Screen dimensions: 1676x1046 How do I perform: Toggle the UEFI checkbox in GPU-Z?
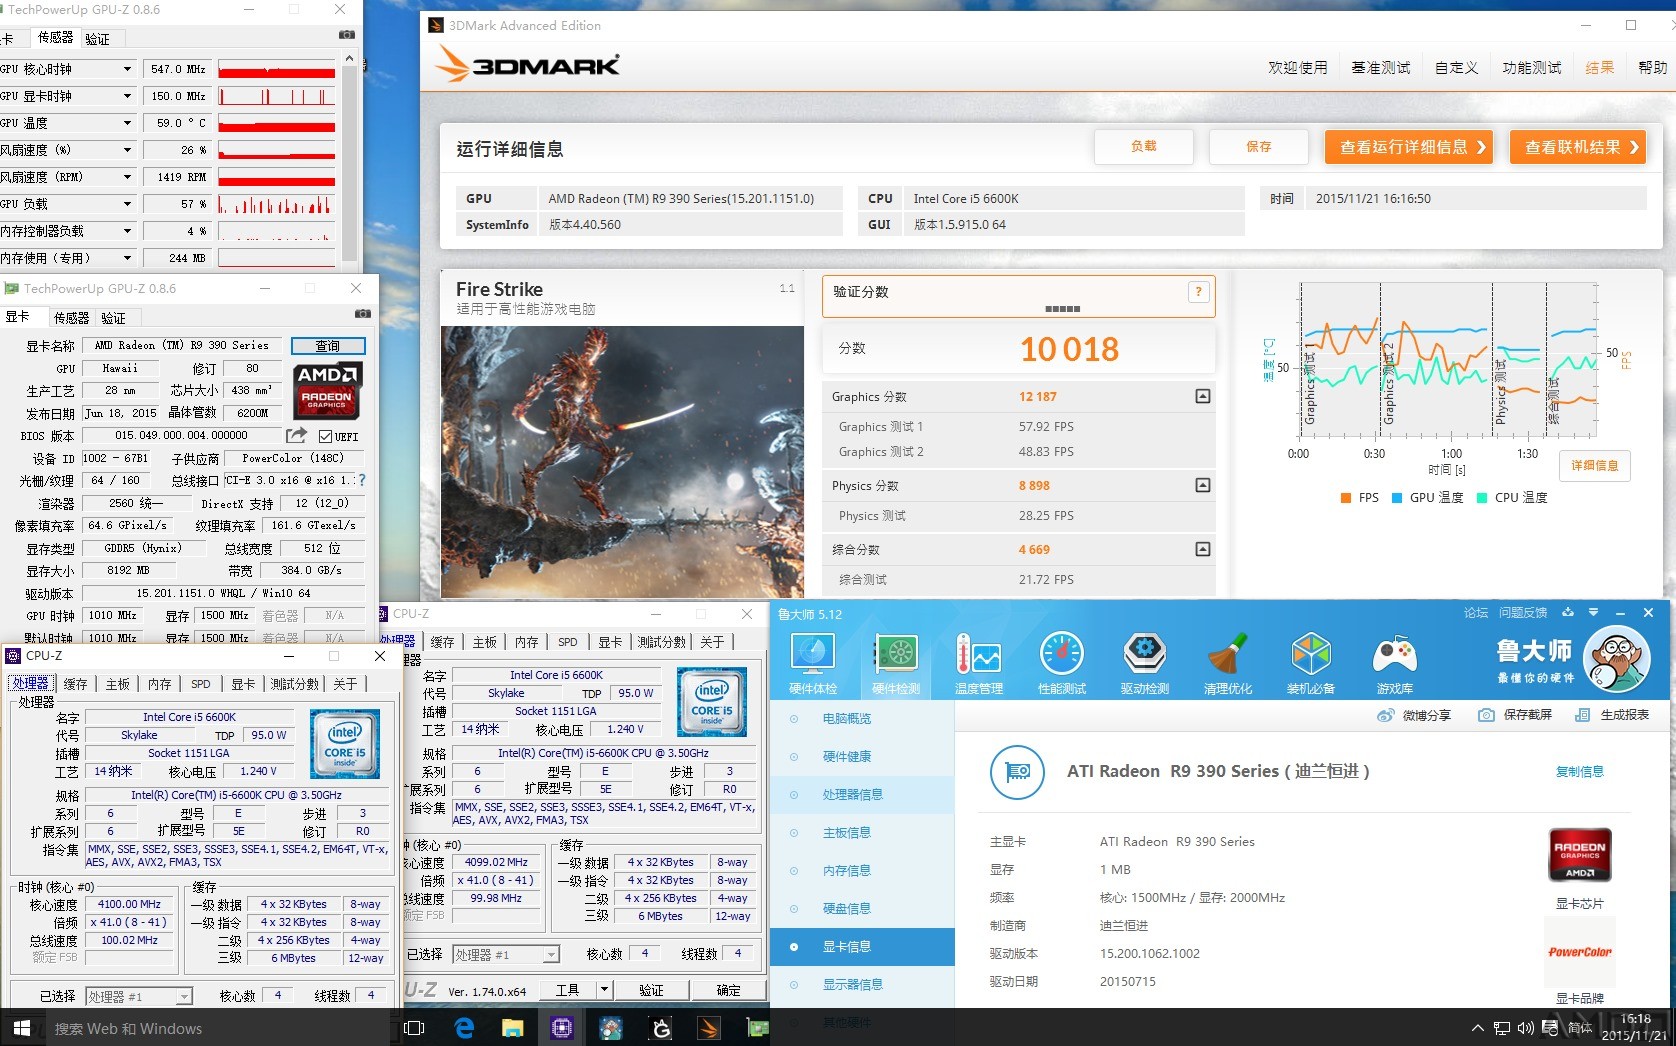pos(325,436)
